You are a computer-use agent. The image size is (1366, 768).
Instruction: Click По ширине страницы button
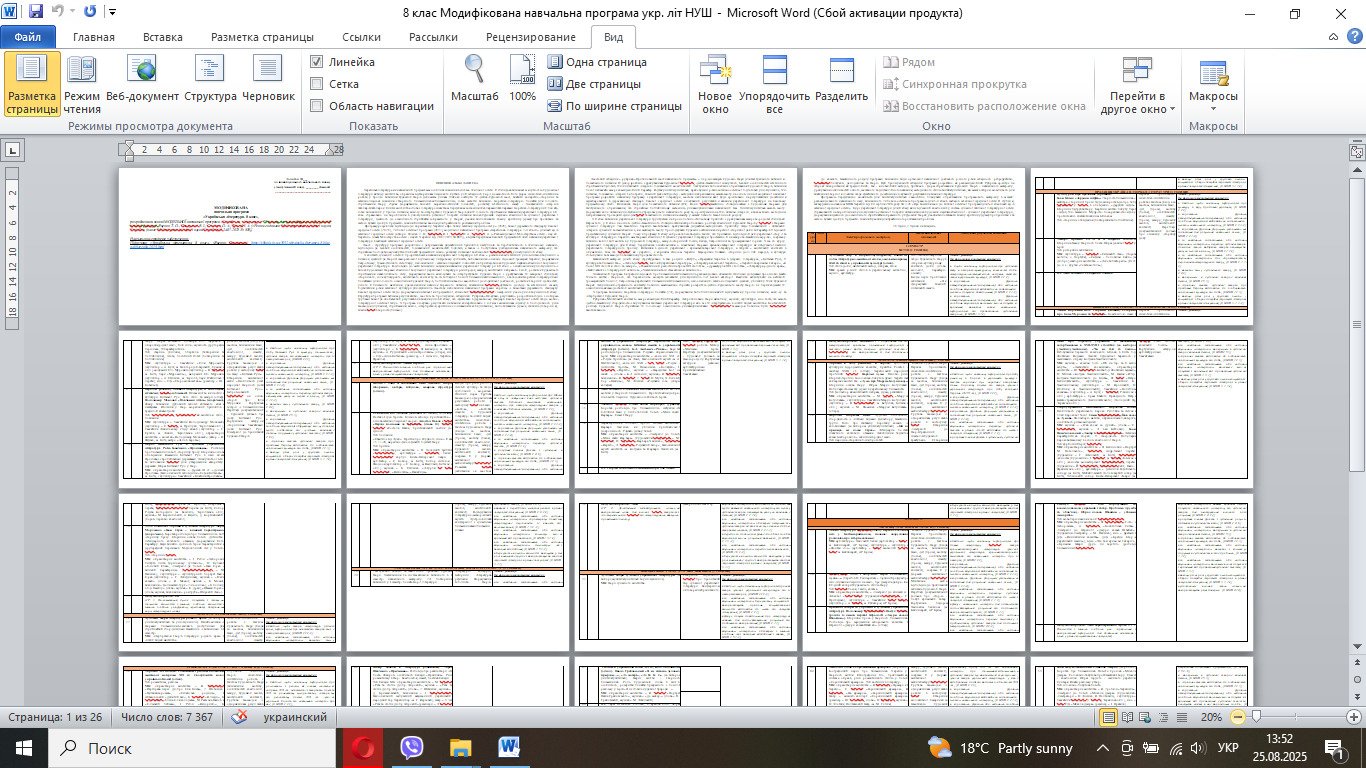point(614,106)
